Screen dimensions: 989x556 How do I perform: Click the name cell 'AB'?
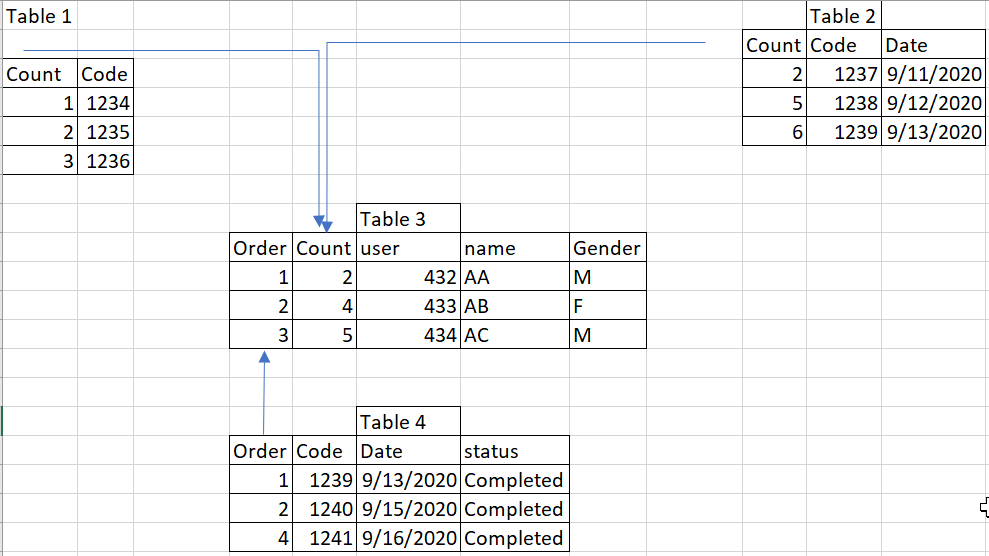(x=515, y=306)
